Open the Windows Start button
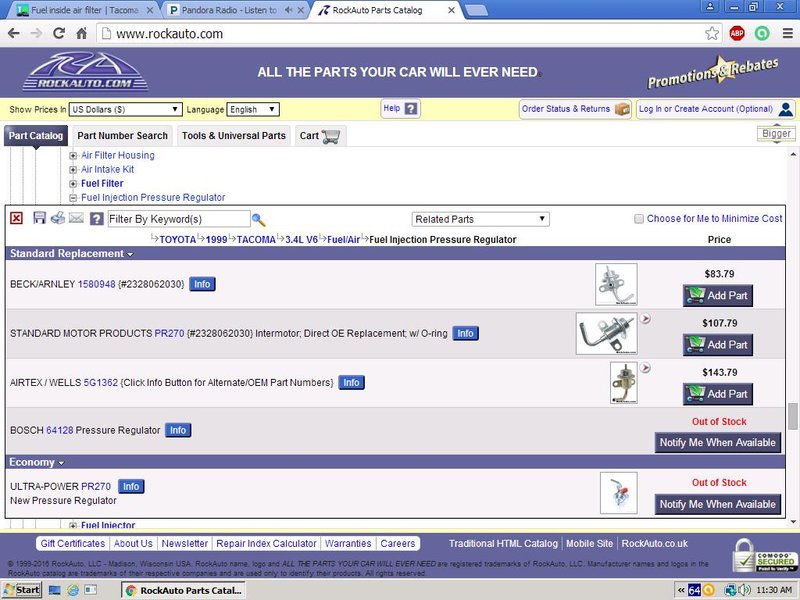Viewport: 800px width, 600px height. pos(21,590)
